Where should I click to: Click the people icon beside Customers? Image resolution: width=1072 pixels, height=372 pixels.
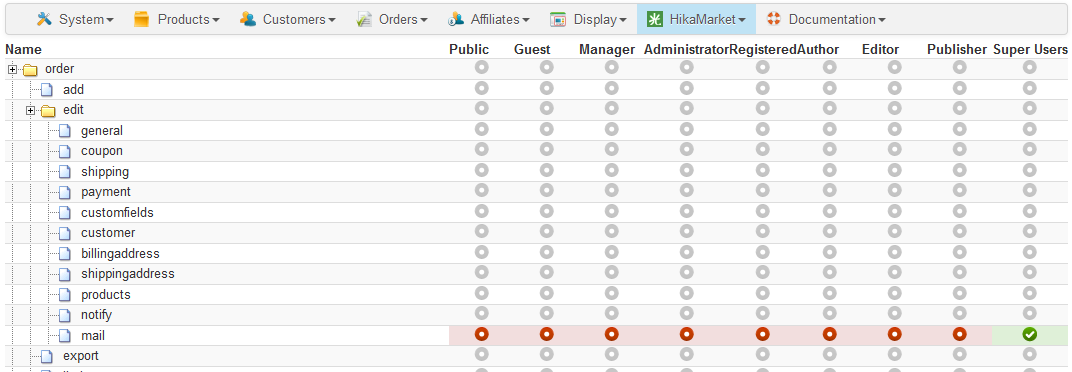(247, 19)
